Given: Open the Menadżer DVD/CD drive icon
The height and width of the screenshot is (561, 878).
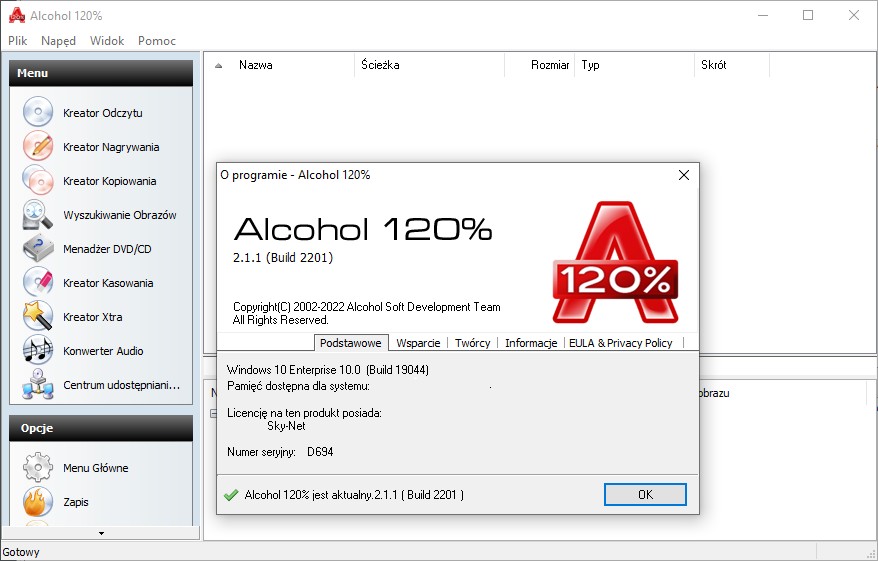Looking at the screenshot, I should [38, 249].
